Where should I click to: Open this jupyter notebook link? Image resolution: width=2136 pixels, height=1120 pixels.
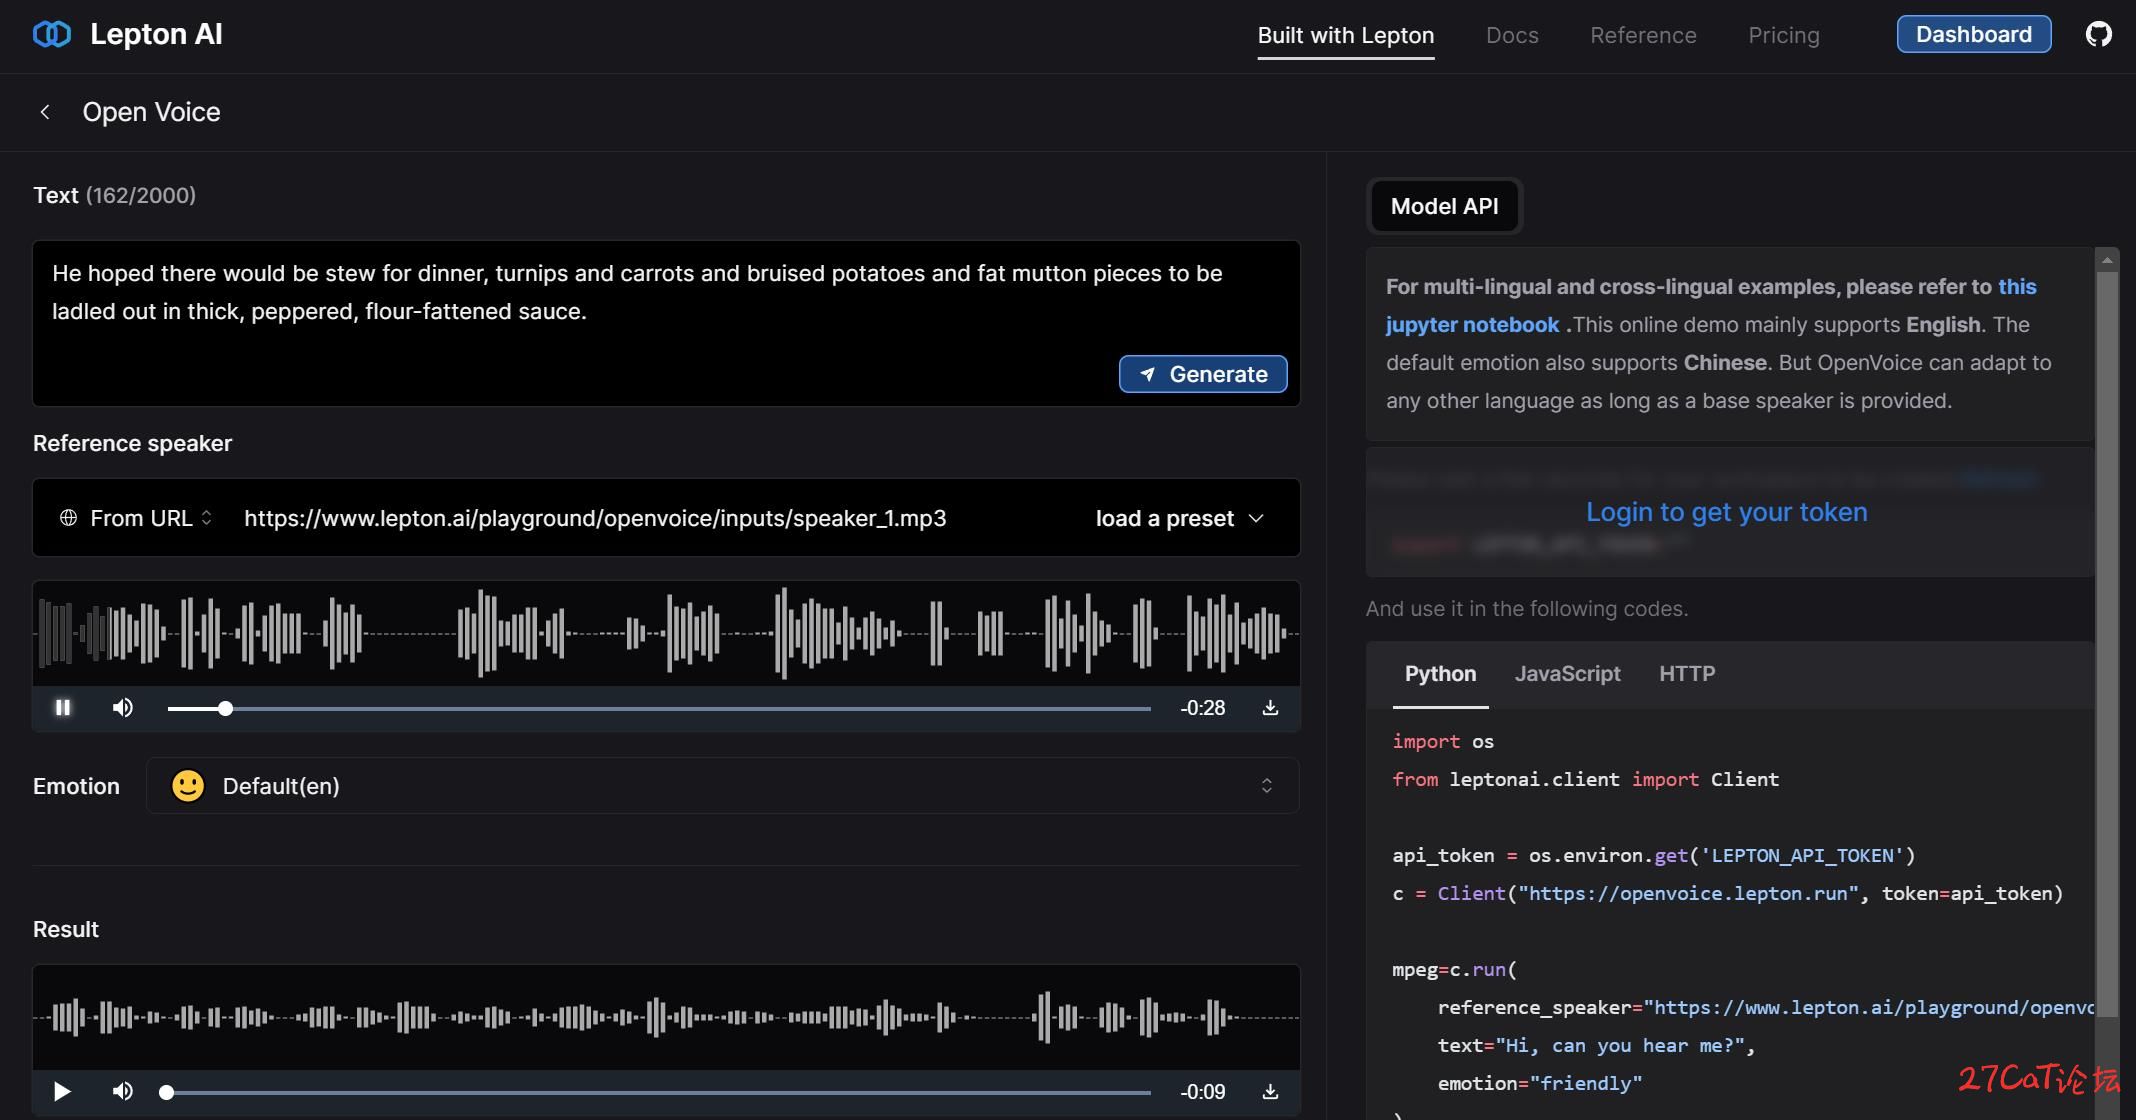pos(1711,306)
